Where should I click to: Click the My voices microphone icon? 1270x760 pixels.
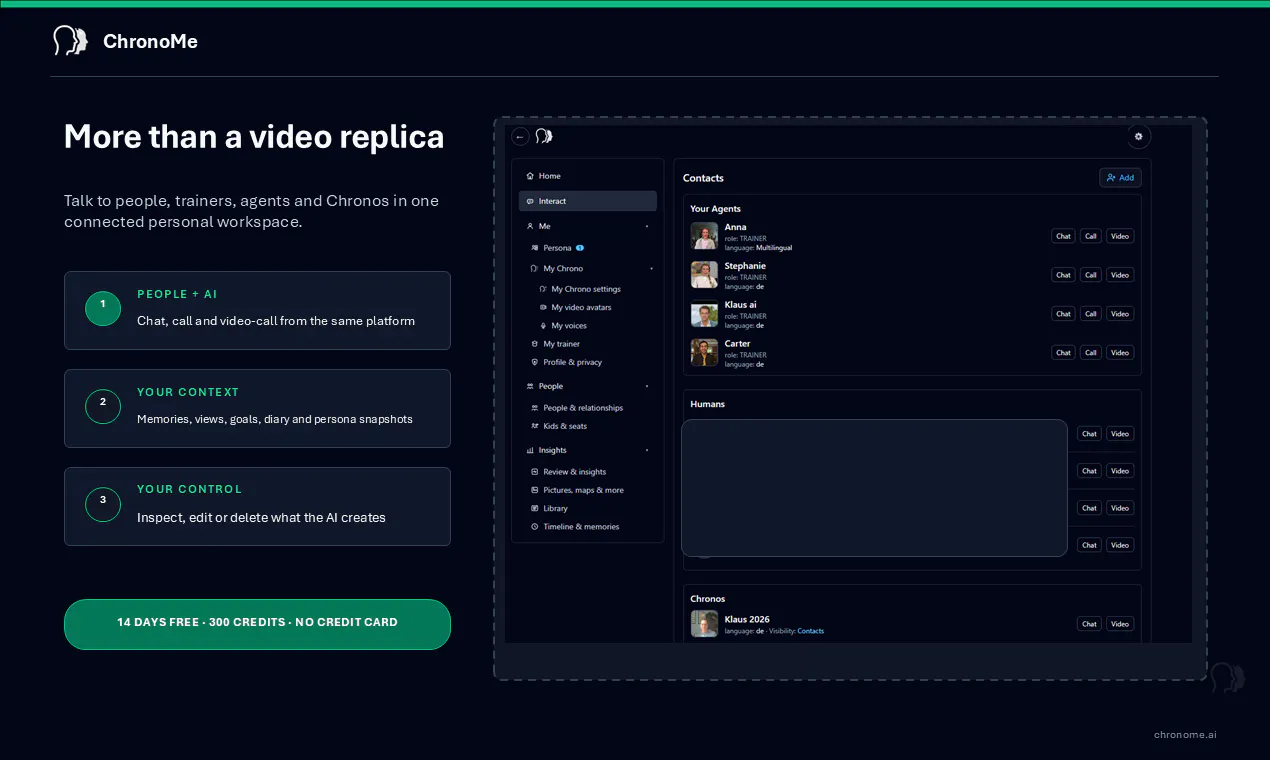click(543, 326)
